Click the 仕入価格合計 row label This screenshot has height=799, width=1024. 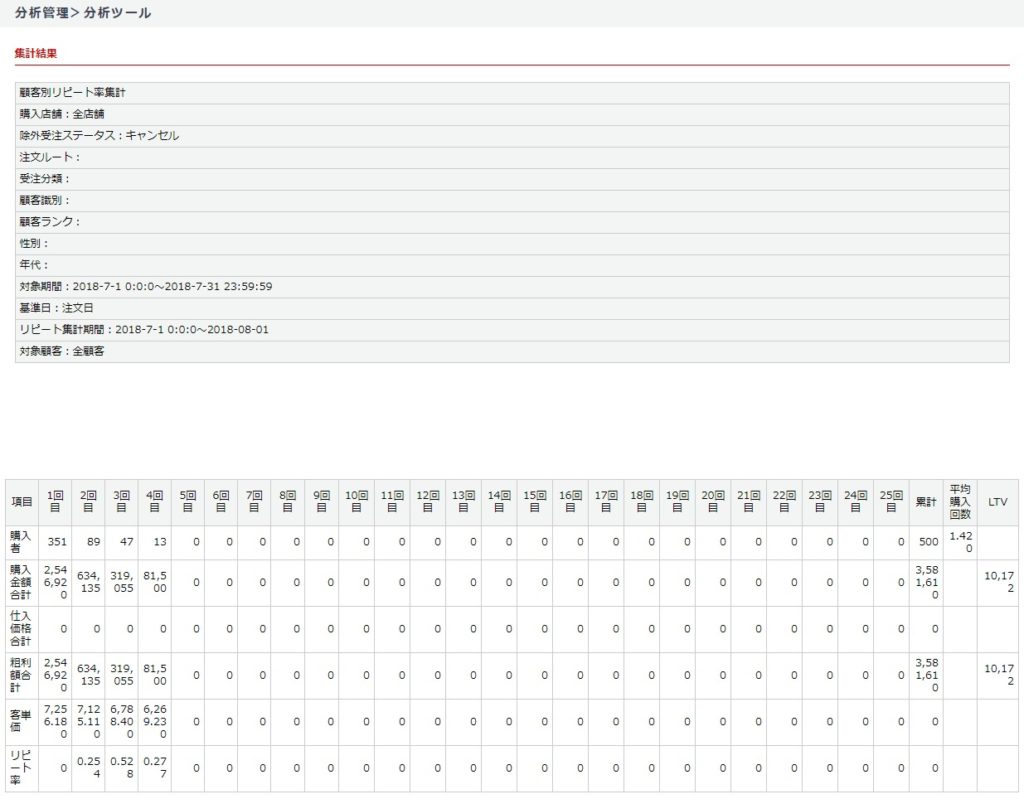pyautogui.click(x=22, y=629)
